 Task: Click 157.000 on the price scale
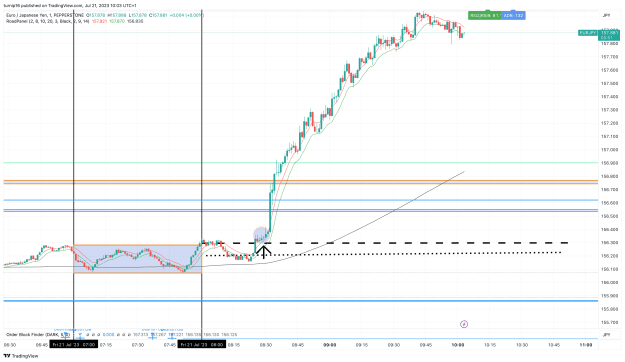click(x=609, y=150)
